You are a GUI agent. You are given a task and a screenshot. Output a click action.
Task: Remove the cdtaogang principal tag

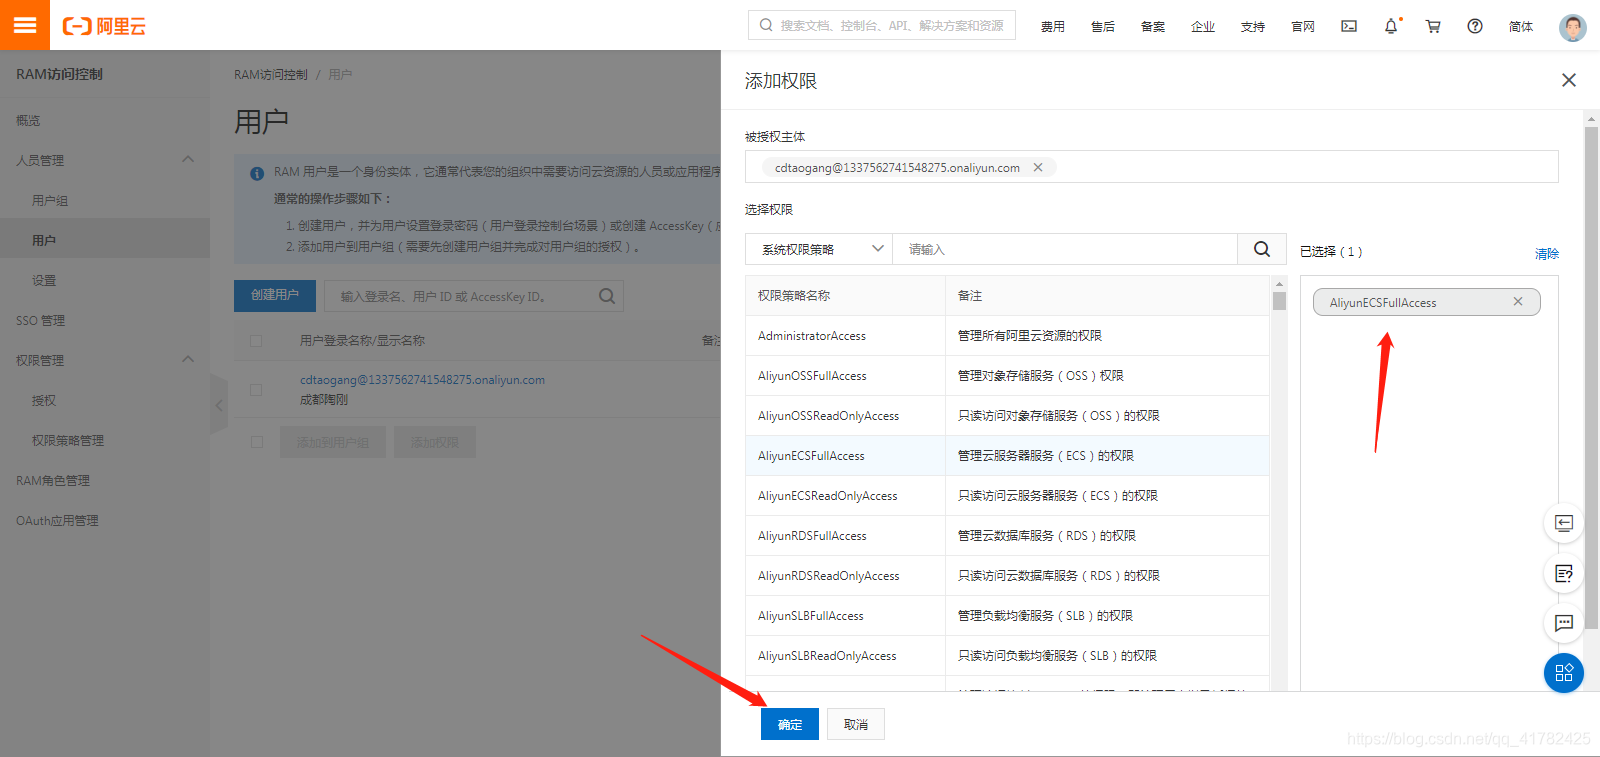click(1038, 167)
